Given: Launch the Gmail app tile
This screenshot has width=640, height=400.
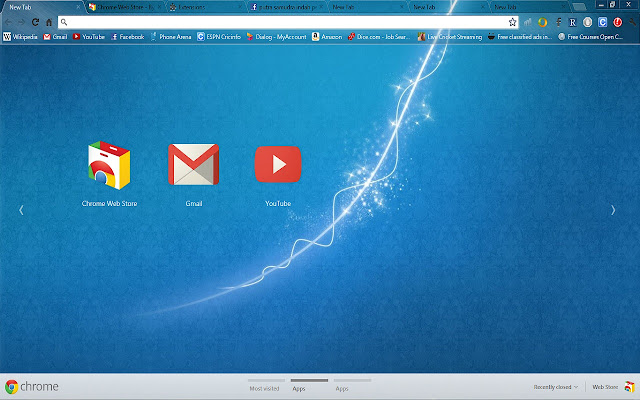Looking at the screenshot, I should [x=194, y=164].
